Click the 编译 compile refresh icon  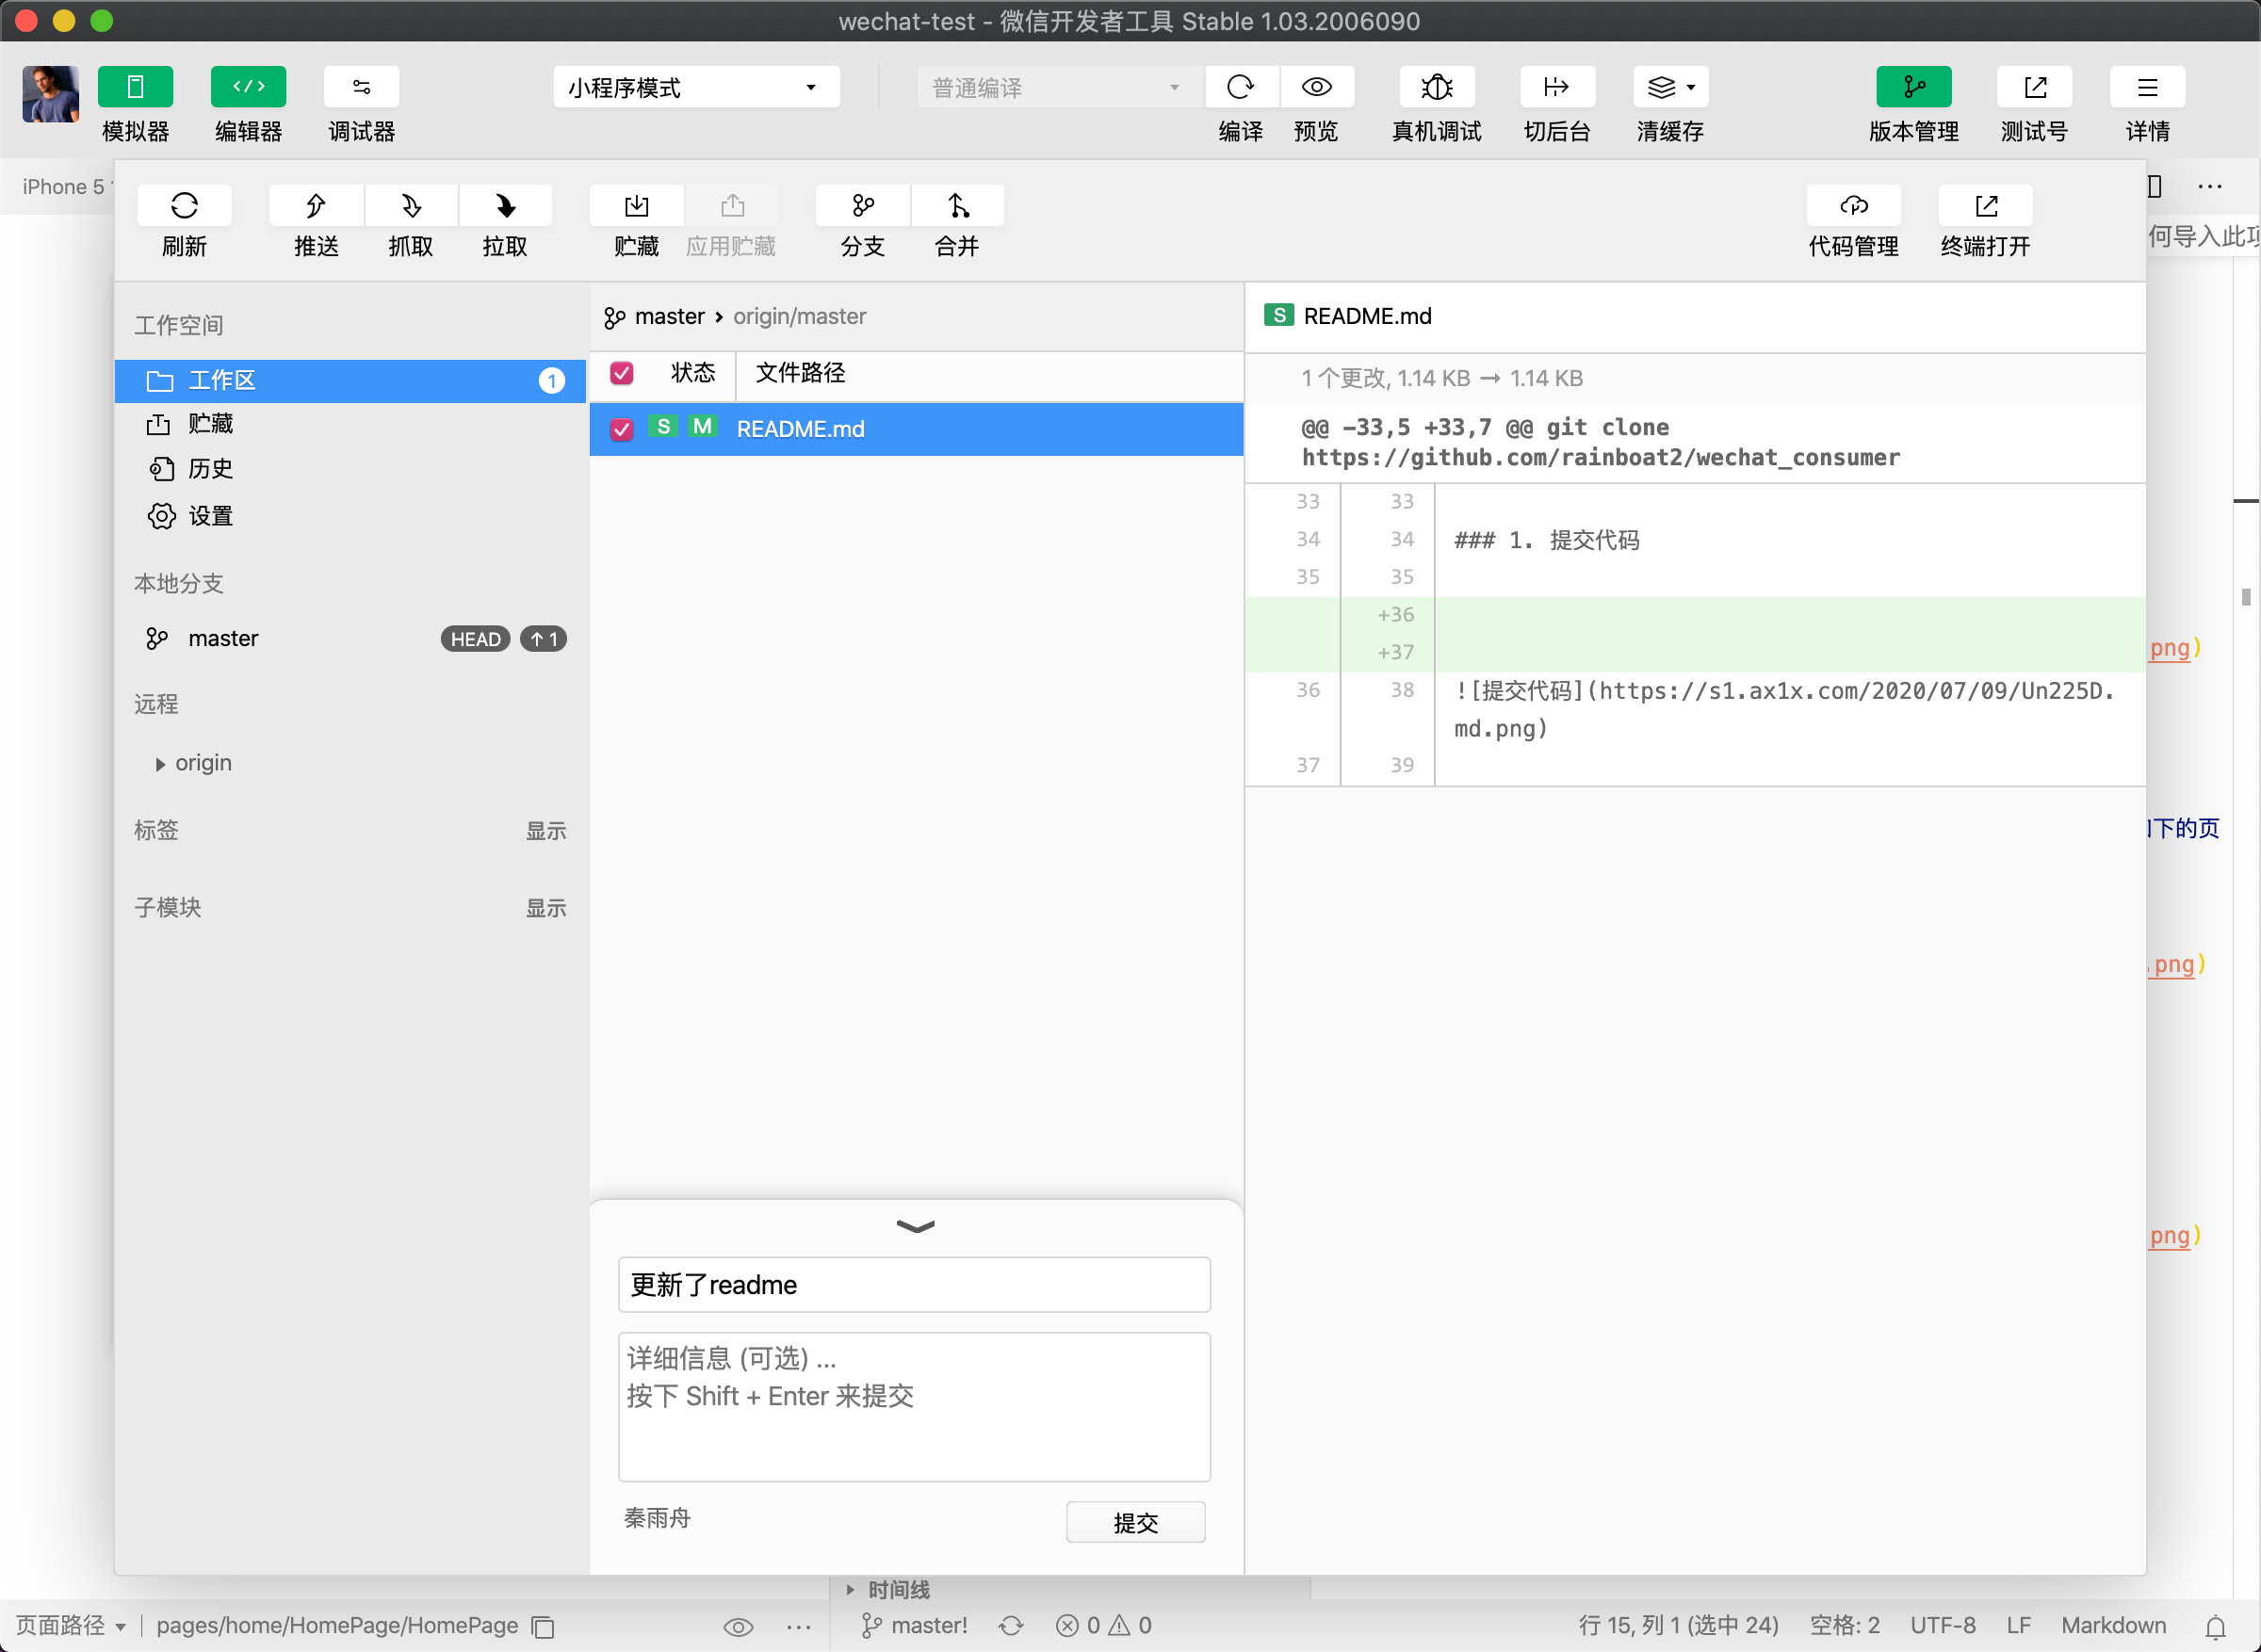pyautogui.click(x=1241, y=87)
